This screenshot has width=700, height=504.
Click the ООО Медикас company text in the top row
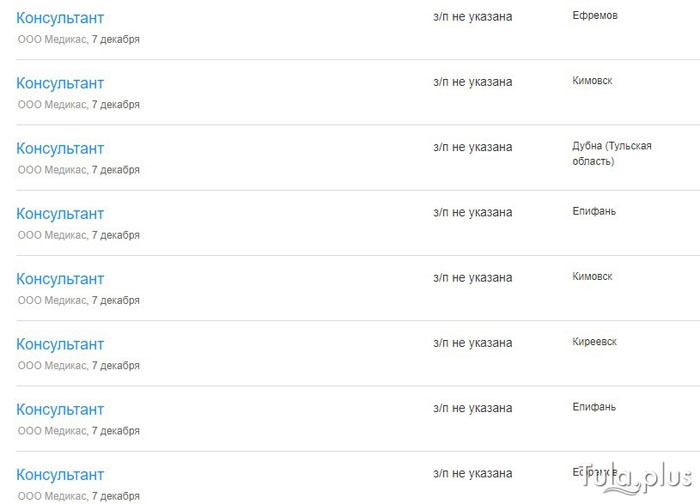coord(52,39)
